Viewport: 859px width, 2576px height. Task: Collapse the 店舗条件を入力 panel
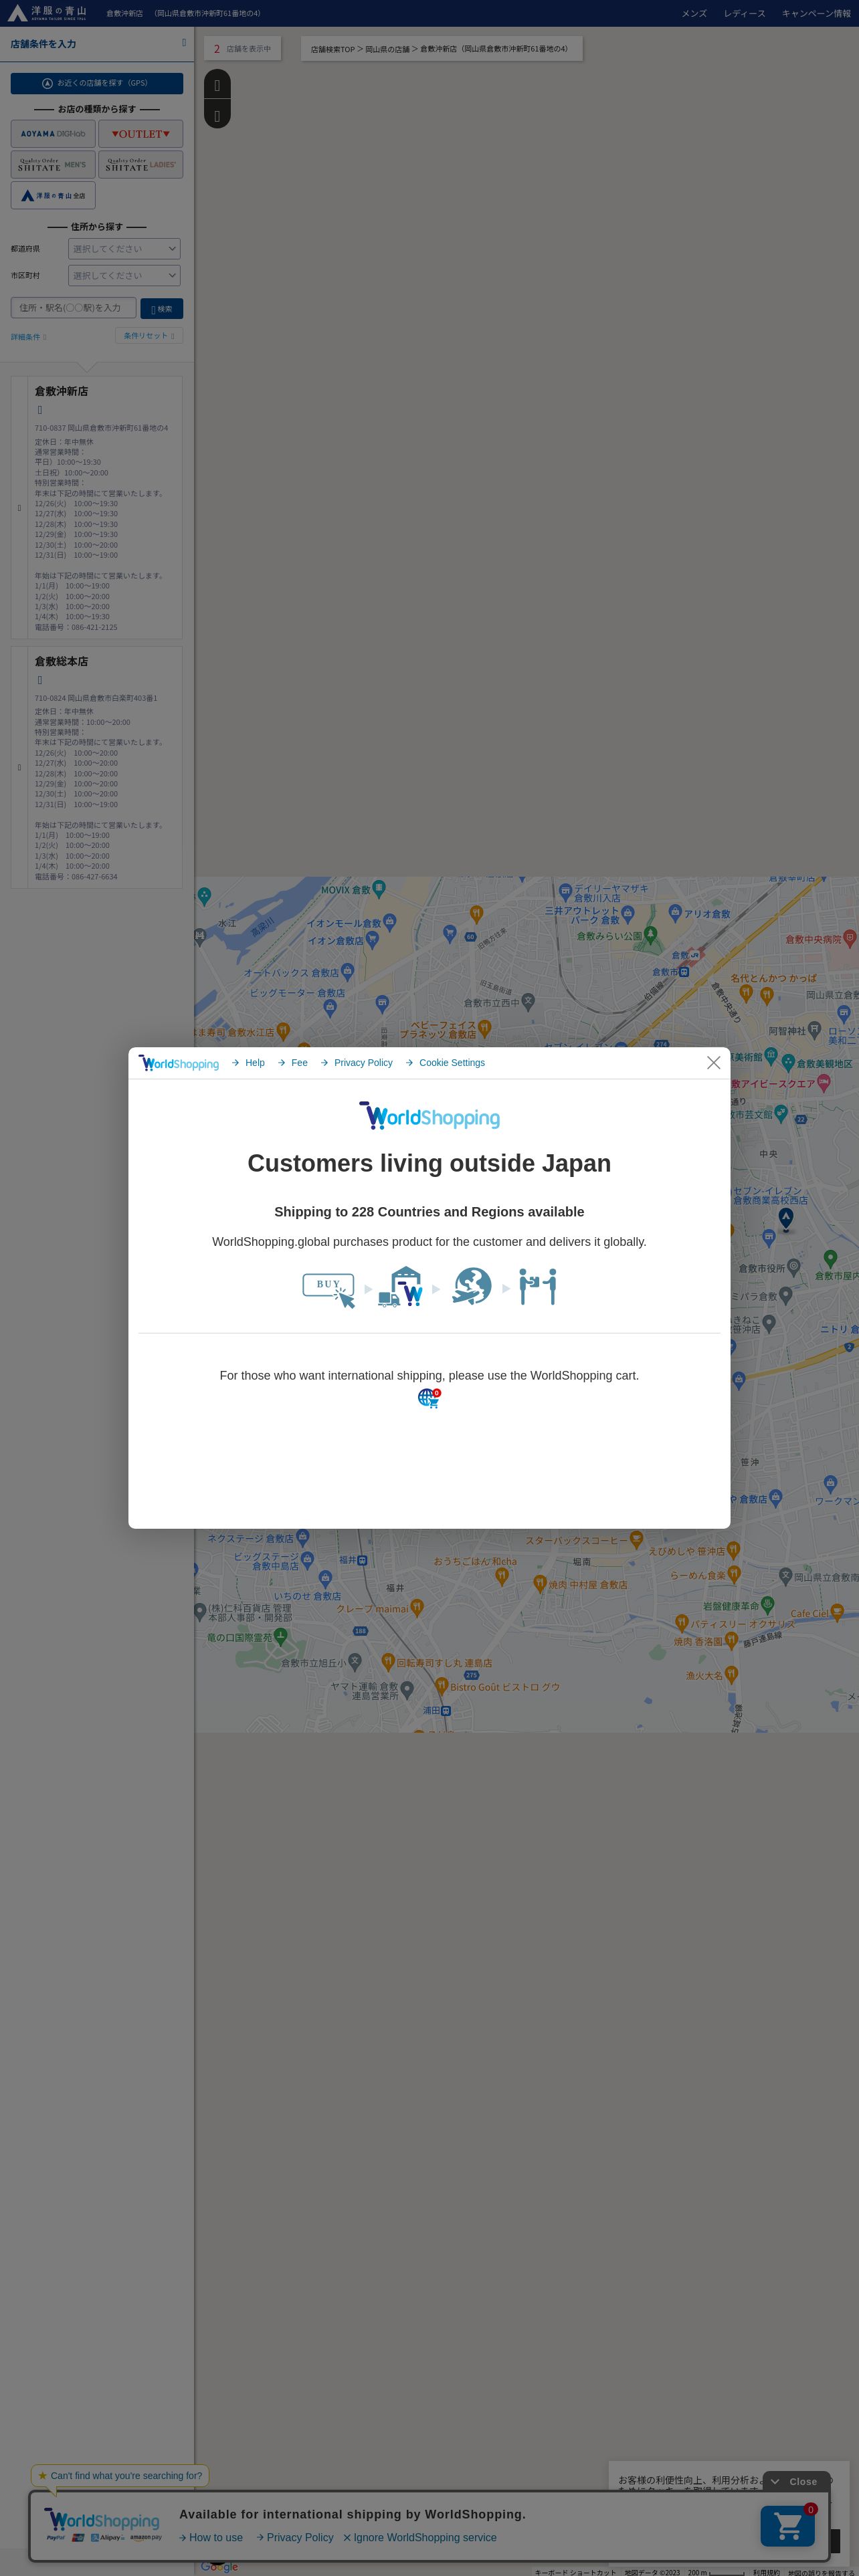183,43
